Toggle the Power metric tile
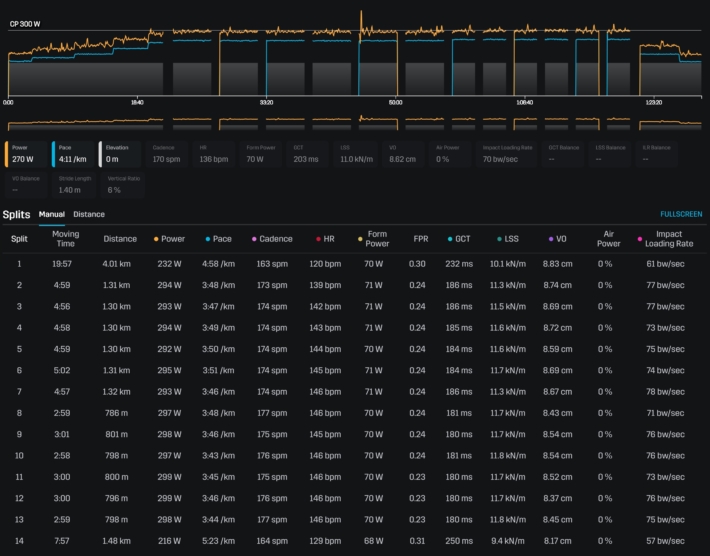Viewport: 710px width, 556px height. (24, 152)
